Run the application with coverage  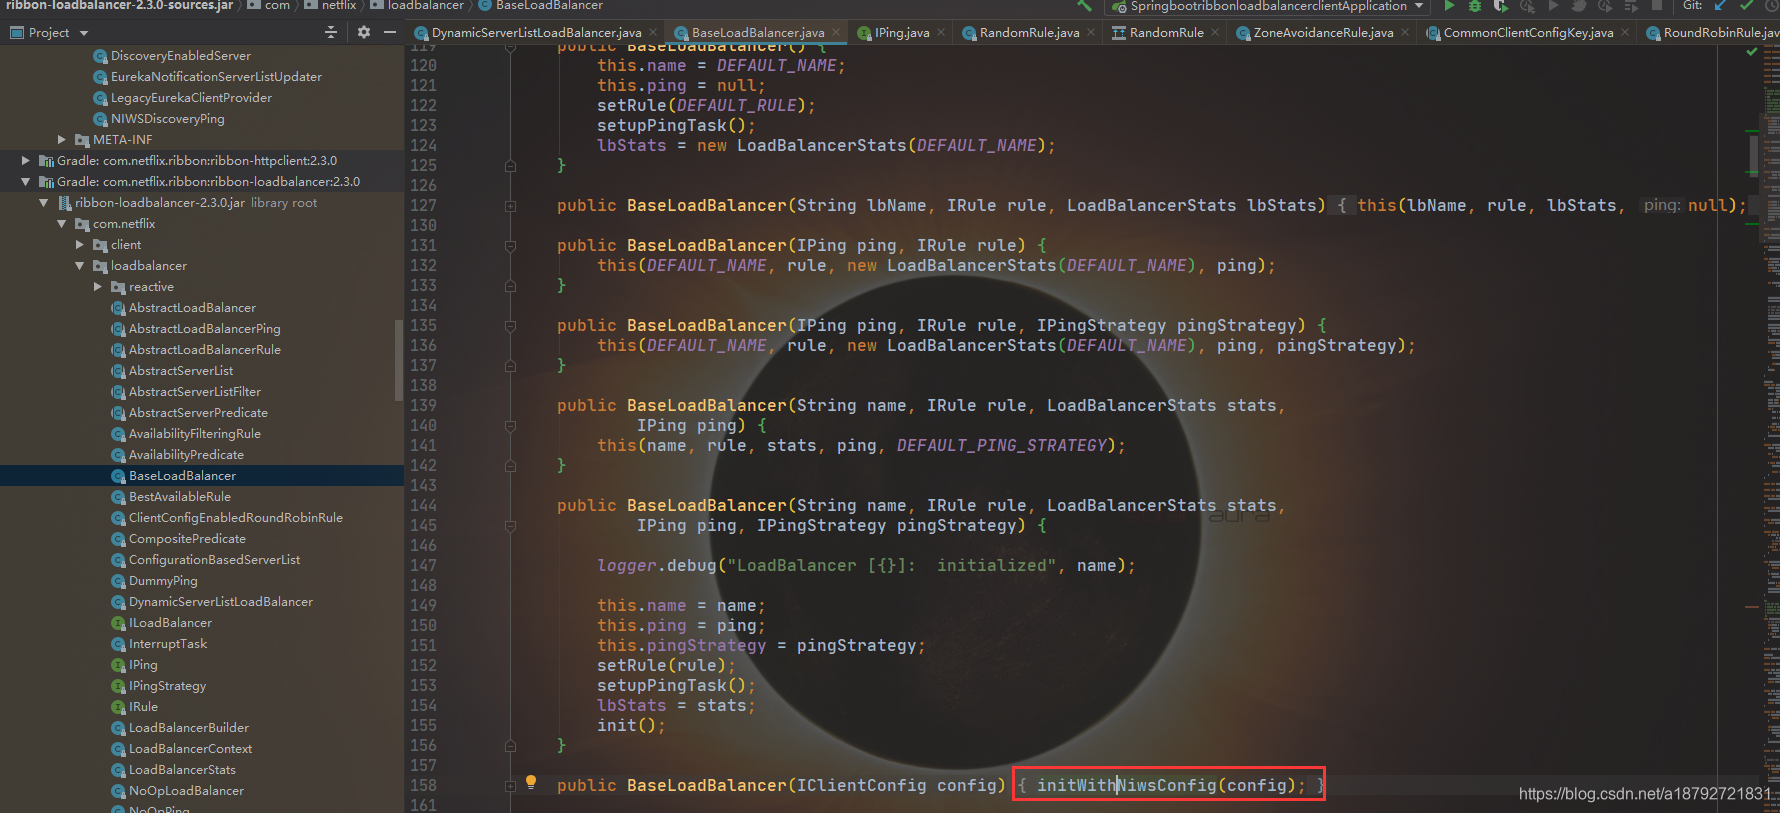point(1501,6)
